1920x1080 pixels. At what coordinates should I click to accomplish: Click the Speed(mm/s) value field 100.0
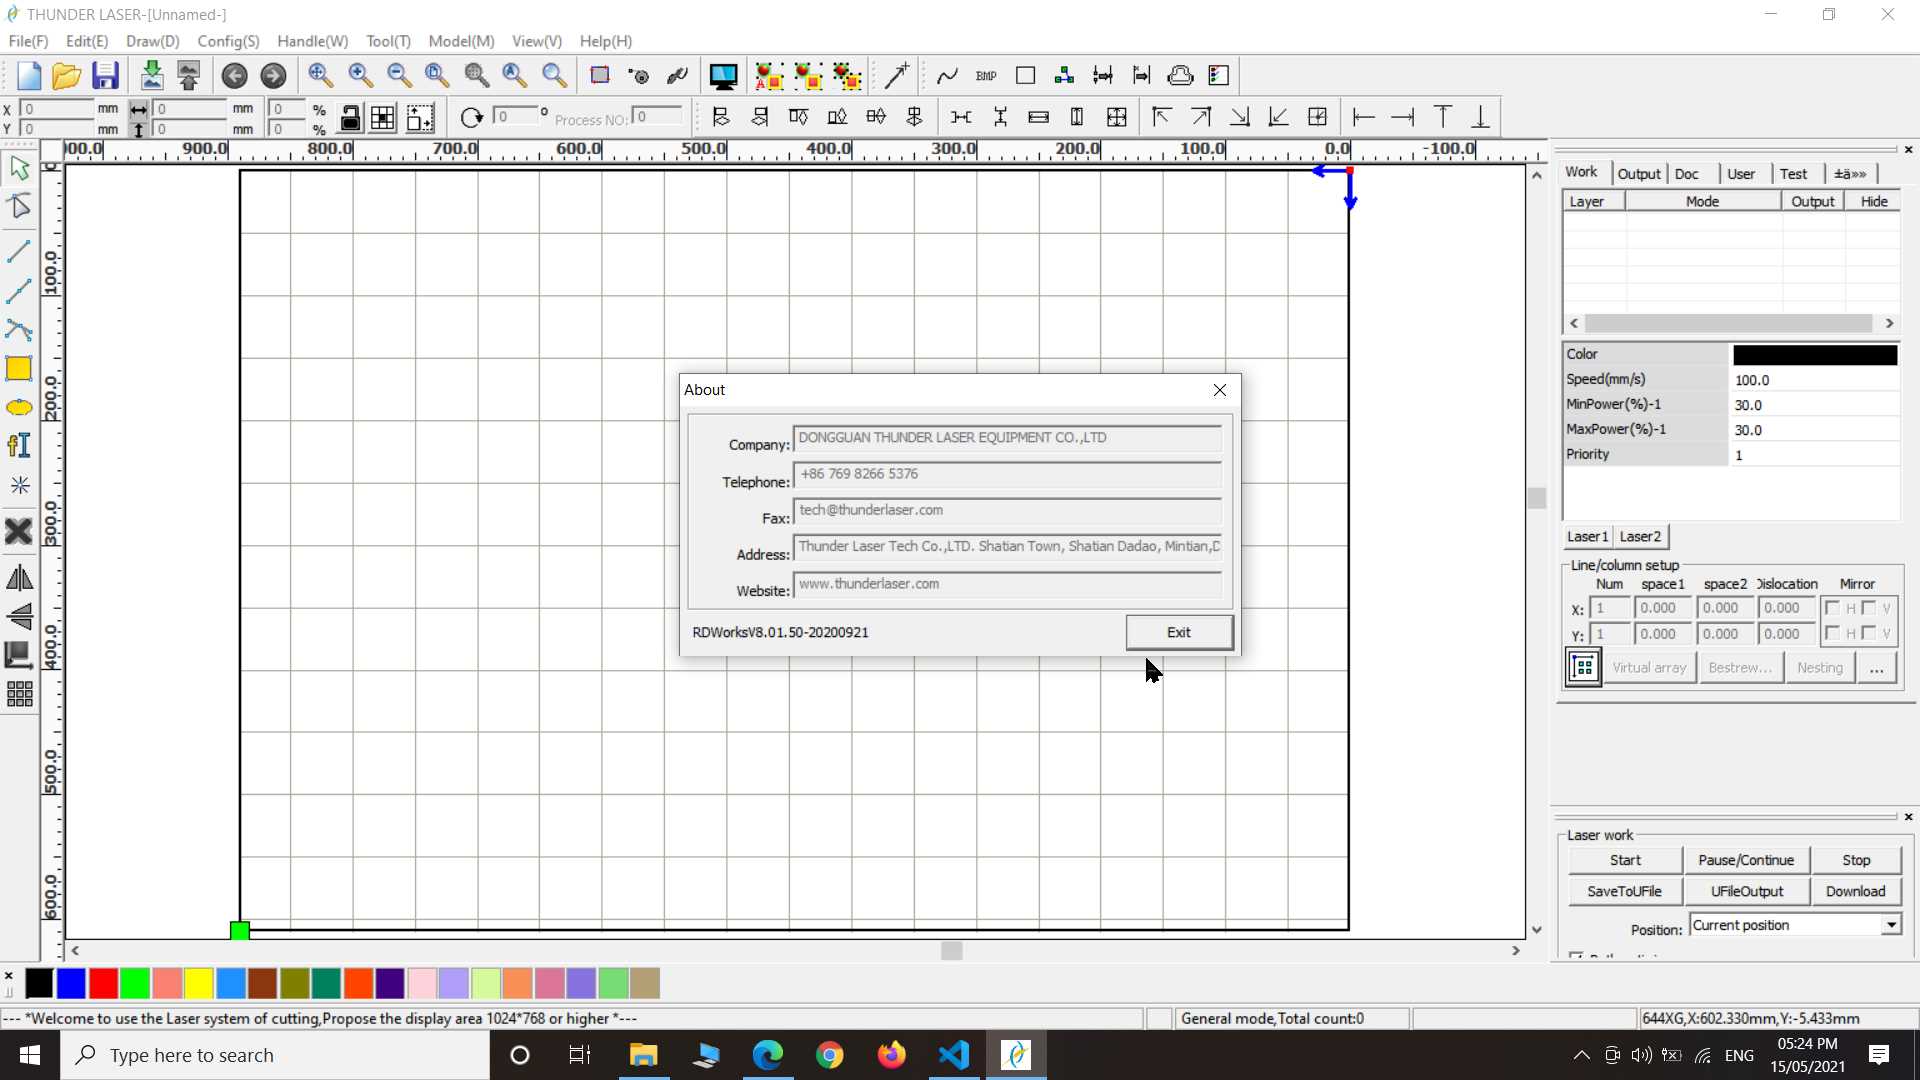point(1814,380)
